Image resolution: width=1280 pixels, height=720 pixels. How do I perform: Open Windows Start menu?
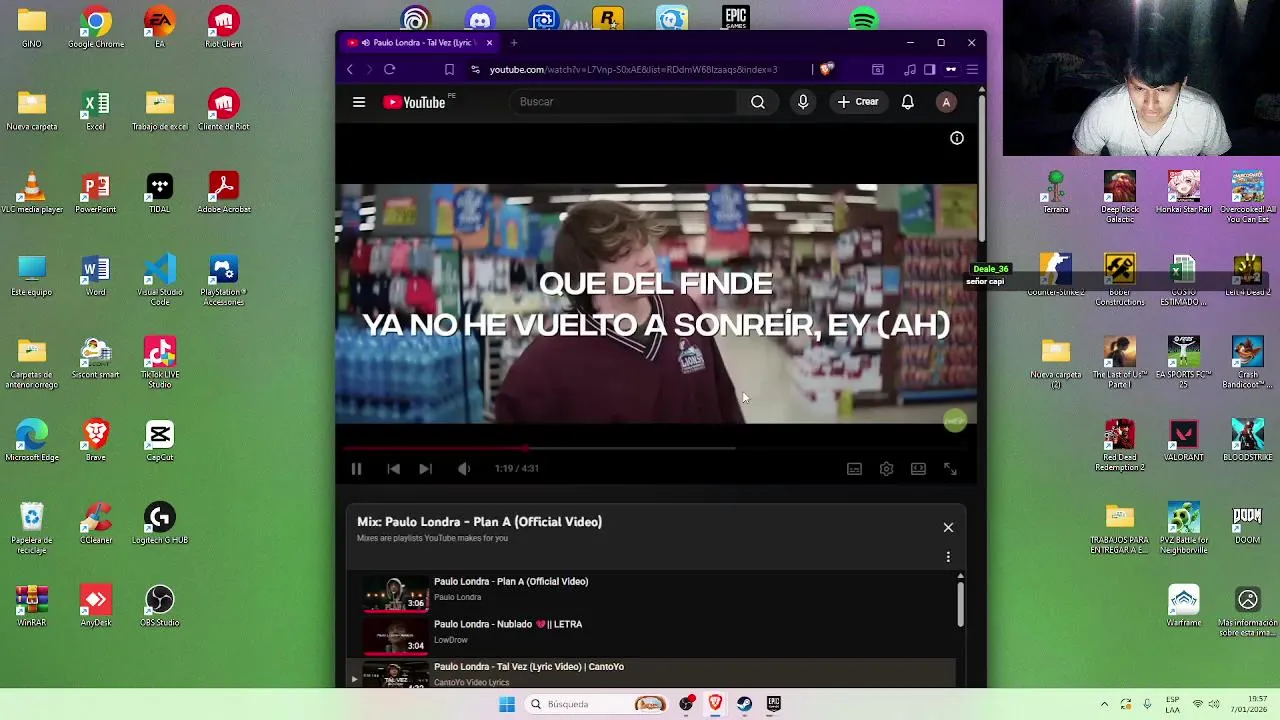[x=507, y=704]
